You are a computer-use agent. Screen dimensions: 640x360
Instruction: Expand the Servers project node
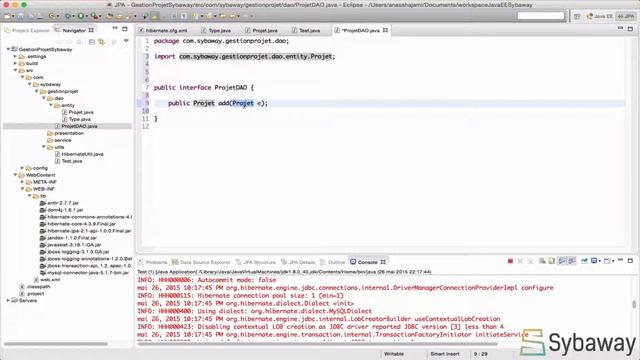(8, 300)
